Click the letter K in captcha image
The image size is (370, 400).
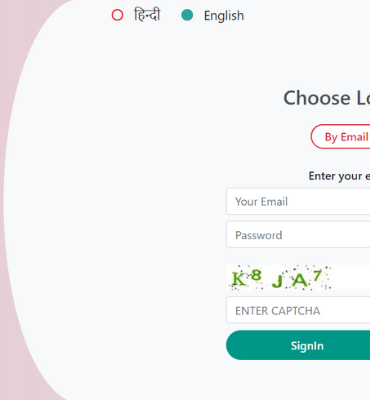click(x=239, y=279)
